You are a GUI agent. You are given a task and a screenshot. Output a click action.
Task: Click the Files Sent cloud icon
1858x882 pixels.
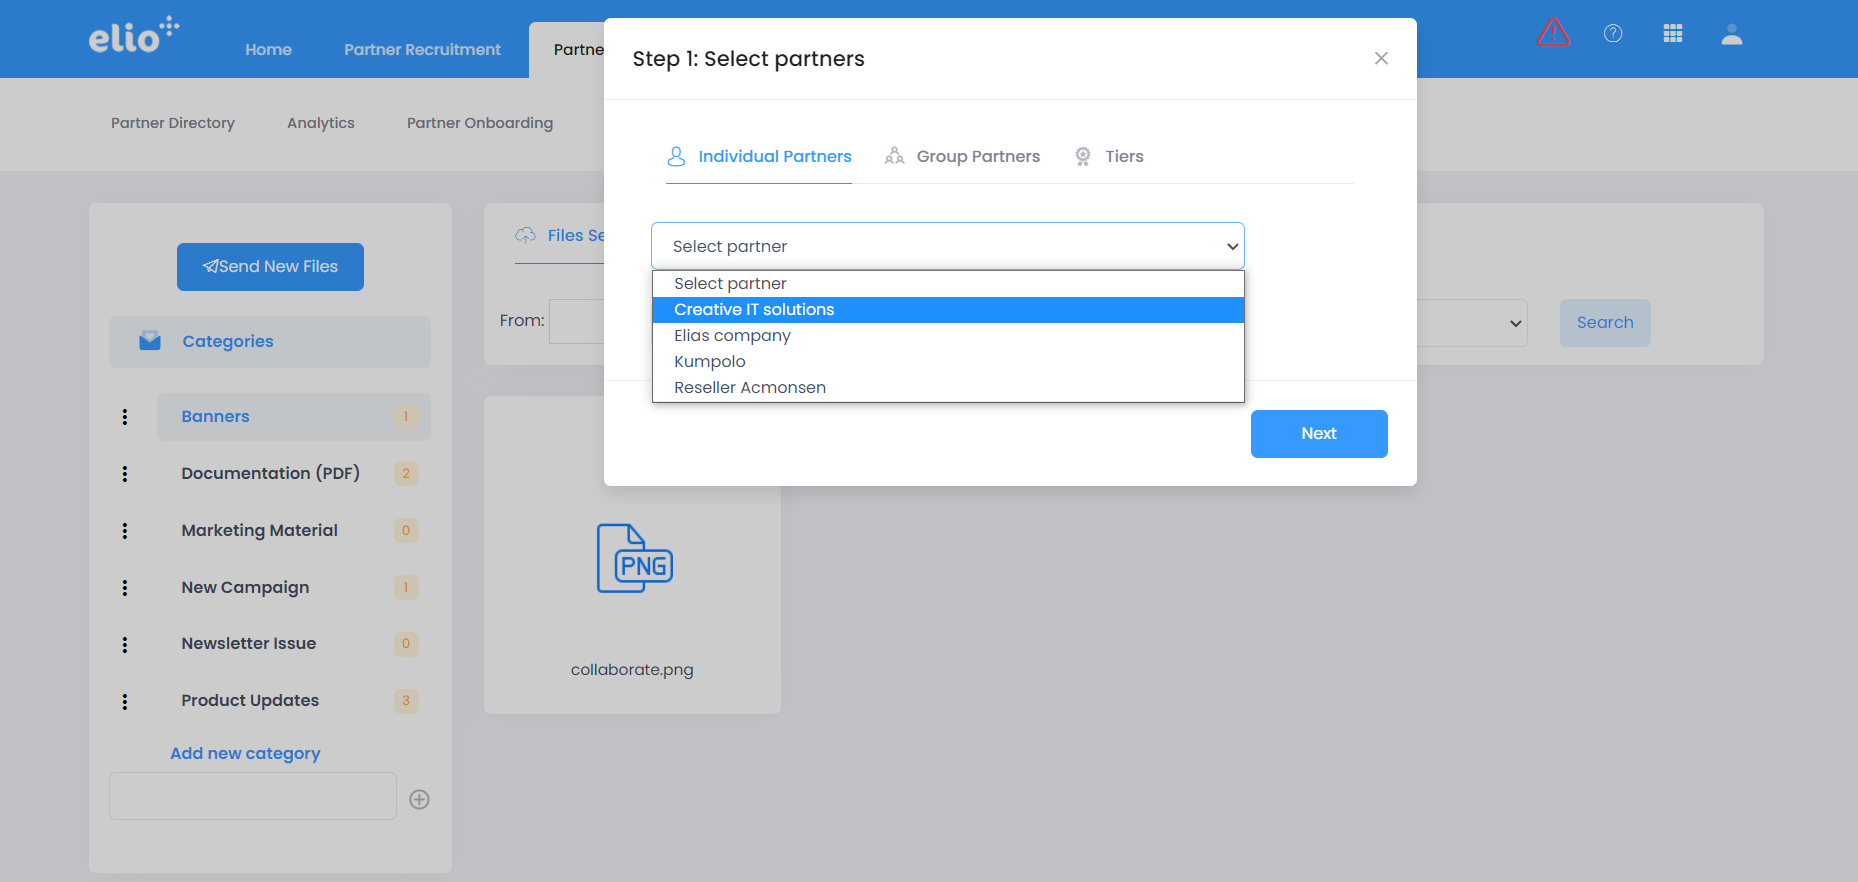(525, 235)
